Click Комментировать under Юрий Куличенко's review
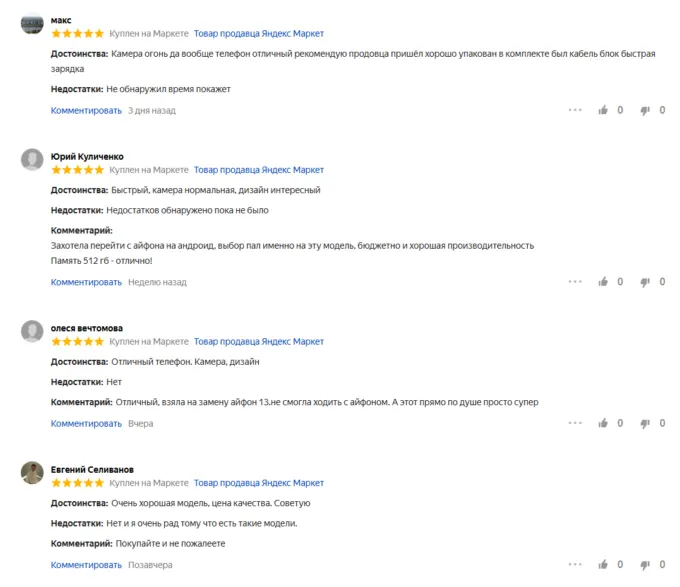 [x=86, y=282]
